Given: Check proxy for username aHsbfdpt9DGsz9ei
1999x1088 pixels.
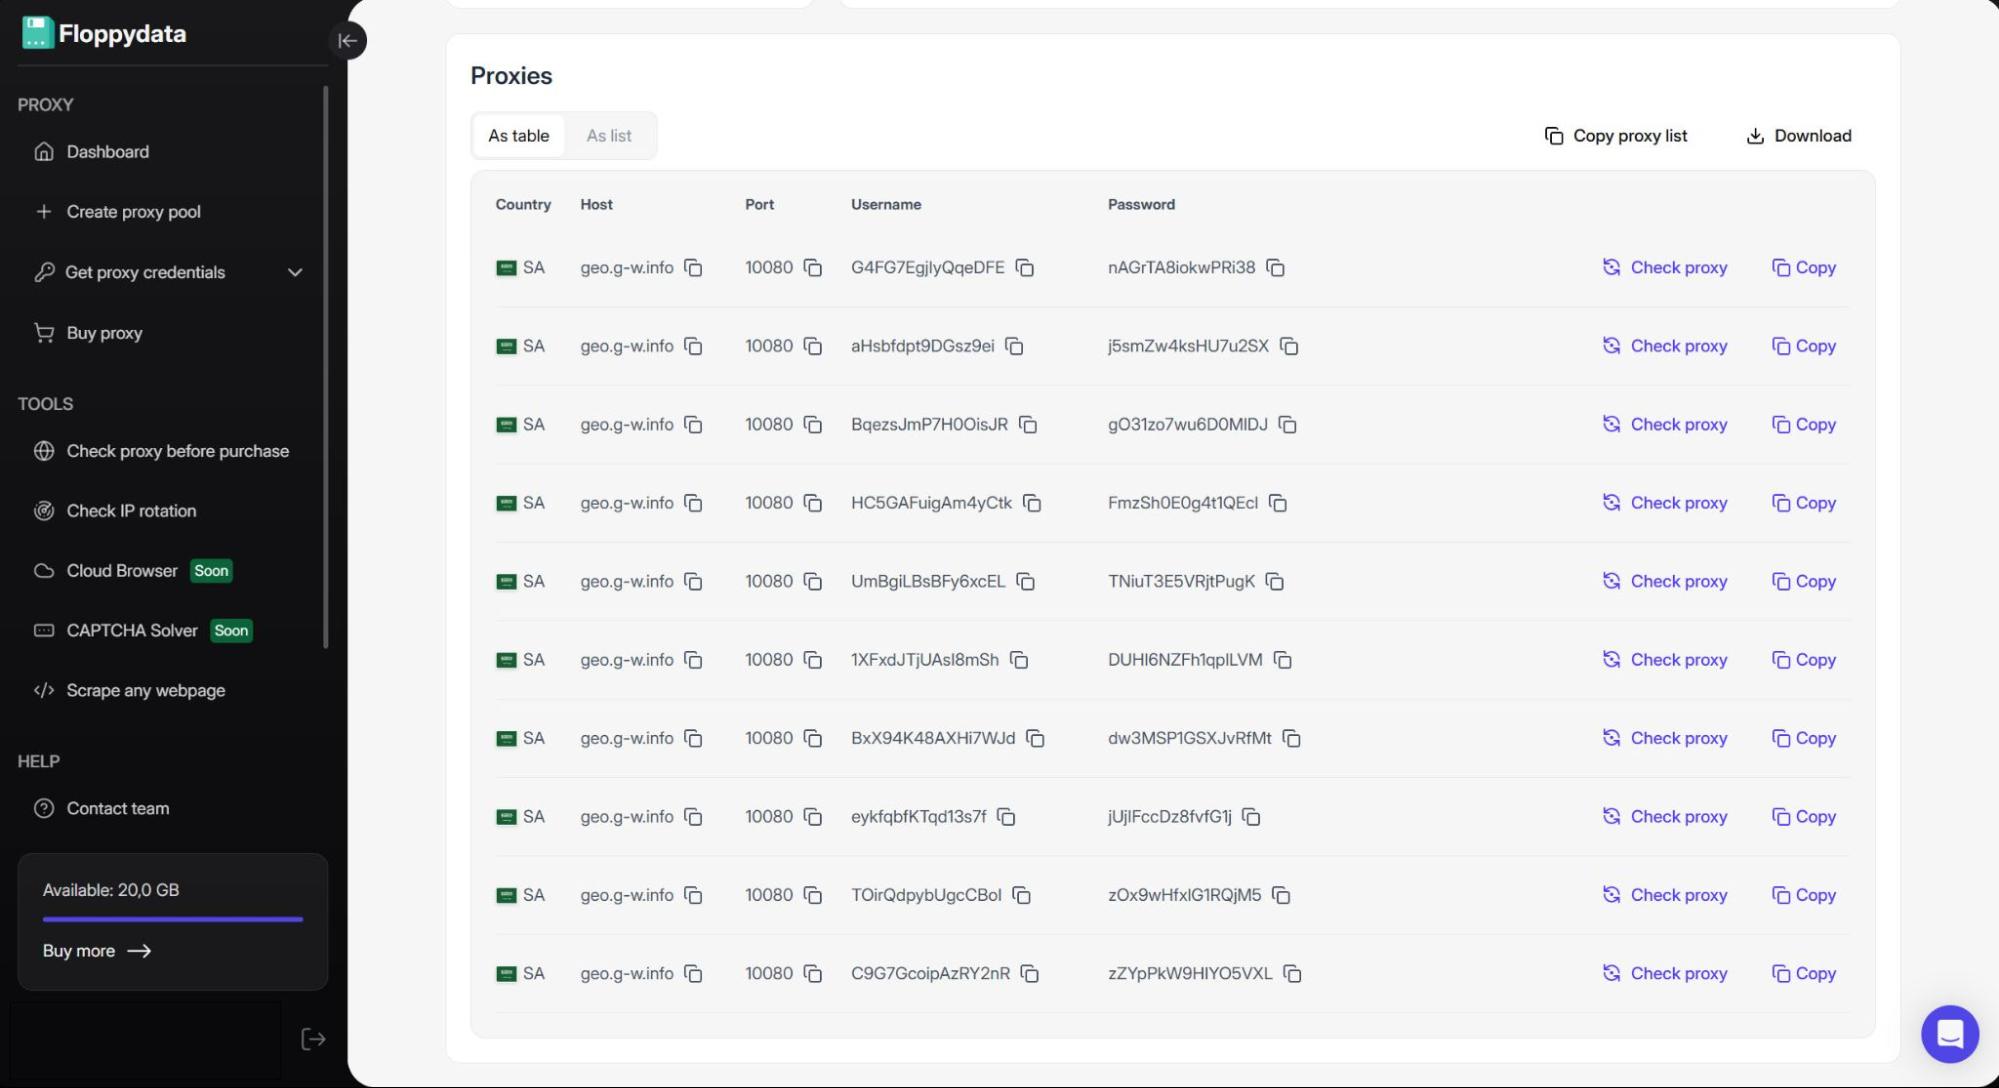Looking at the screenshot, I should click(1665, 346).
